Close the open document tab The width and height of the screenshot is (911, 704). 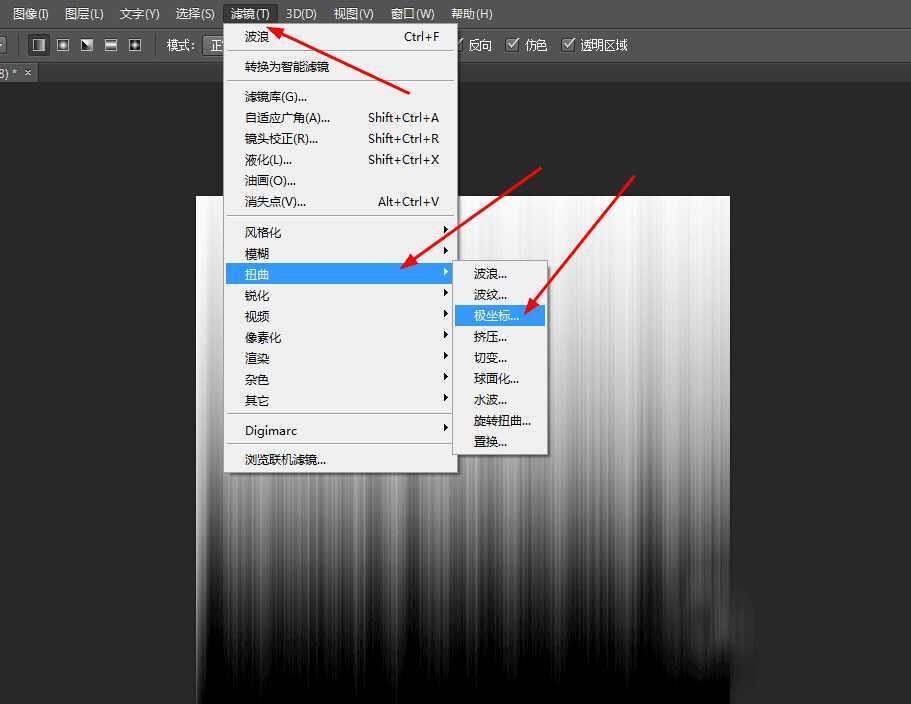27,72
